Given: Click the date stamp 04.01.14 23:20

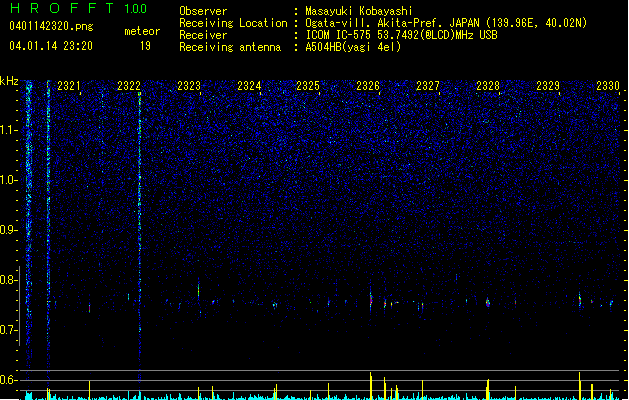Looking at the screenshot, I should (x=51, y=46).
